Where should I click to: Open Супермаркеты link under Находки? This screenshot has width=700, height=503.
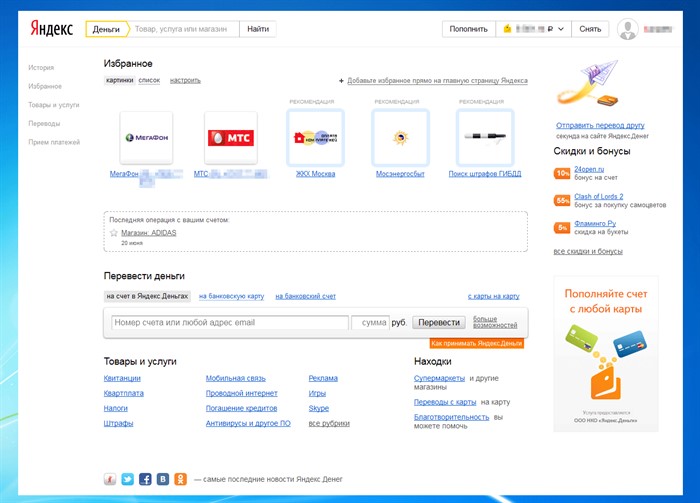point(439,378)
